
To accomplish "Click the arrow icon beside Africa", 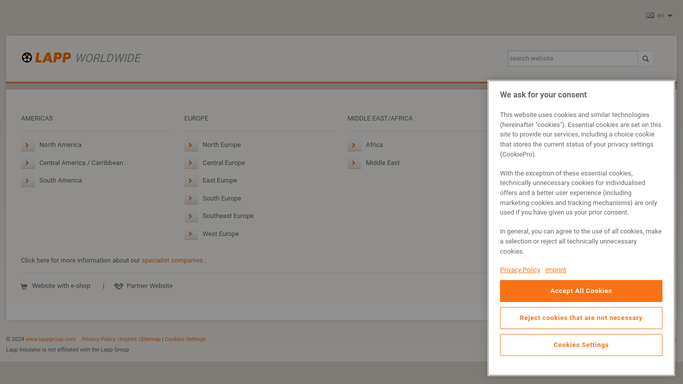I will pyautogui.click(x=354, y=145).
